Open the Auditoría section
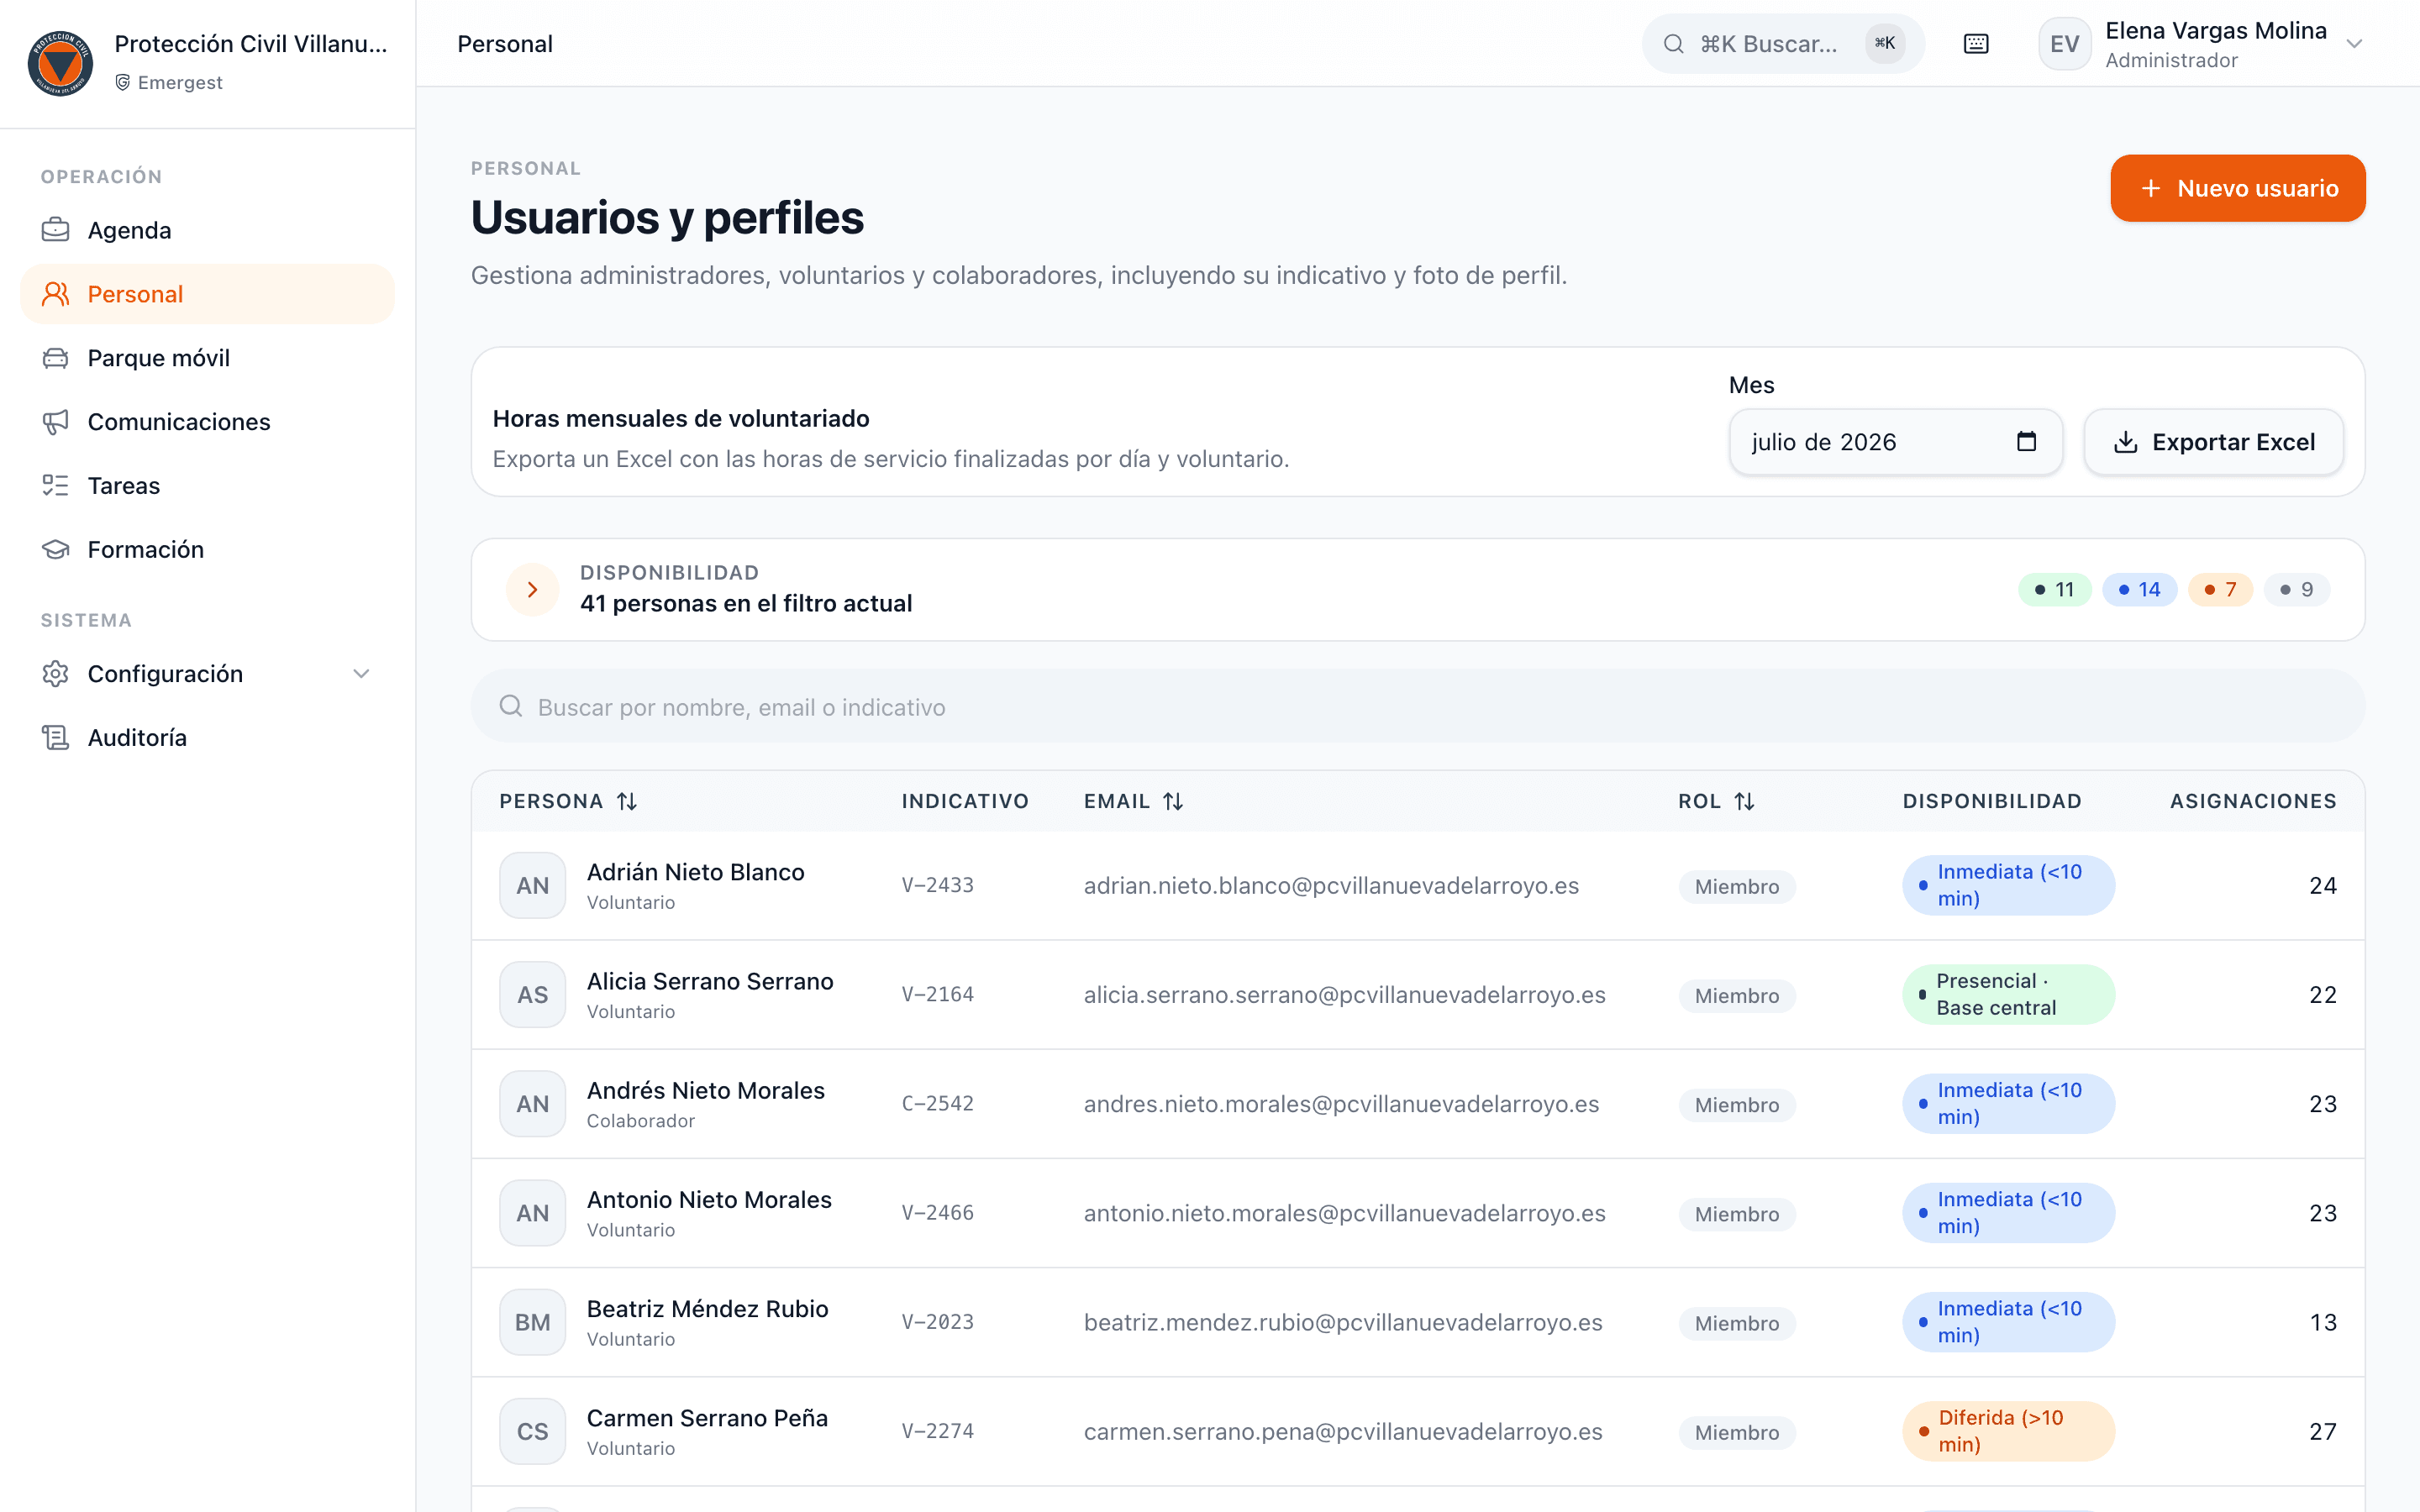2420x1512 pixels. 207,738
